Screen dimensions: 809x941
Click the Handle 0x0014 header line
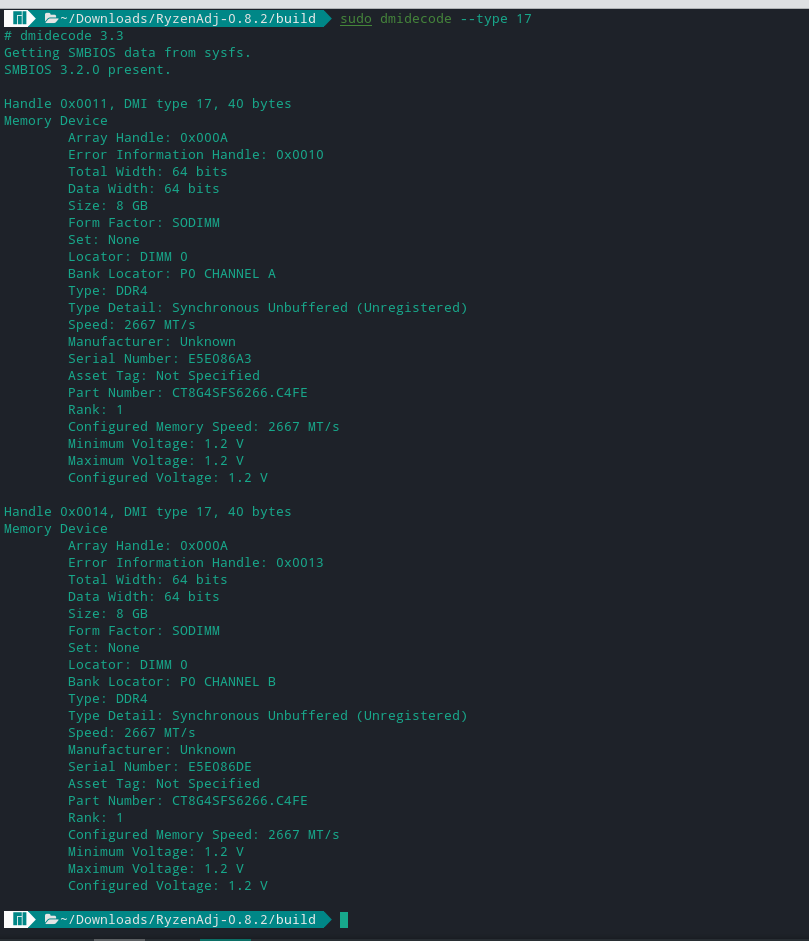[x=148, y=512]
